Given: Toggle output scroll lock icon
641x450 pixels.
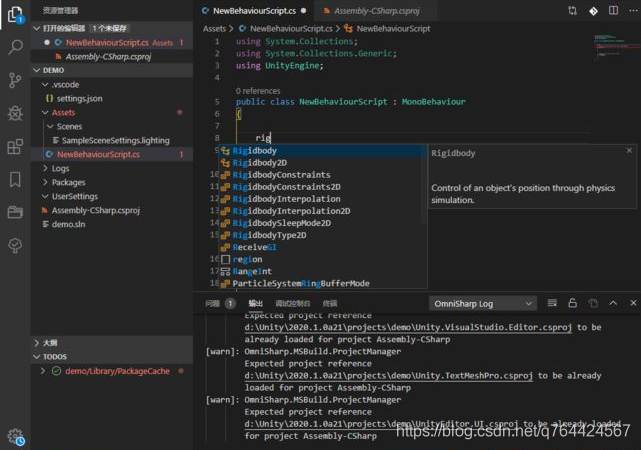Looking at the screenshot, I should tap(572, 303).
